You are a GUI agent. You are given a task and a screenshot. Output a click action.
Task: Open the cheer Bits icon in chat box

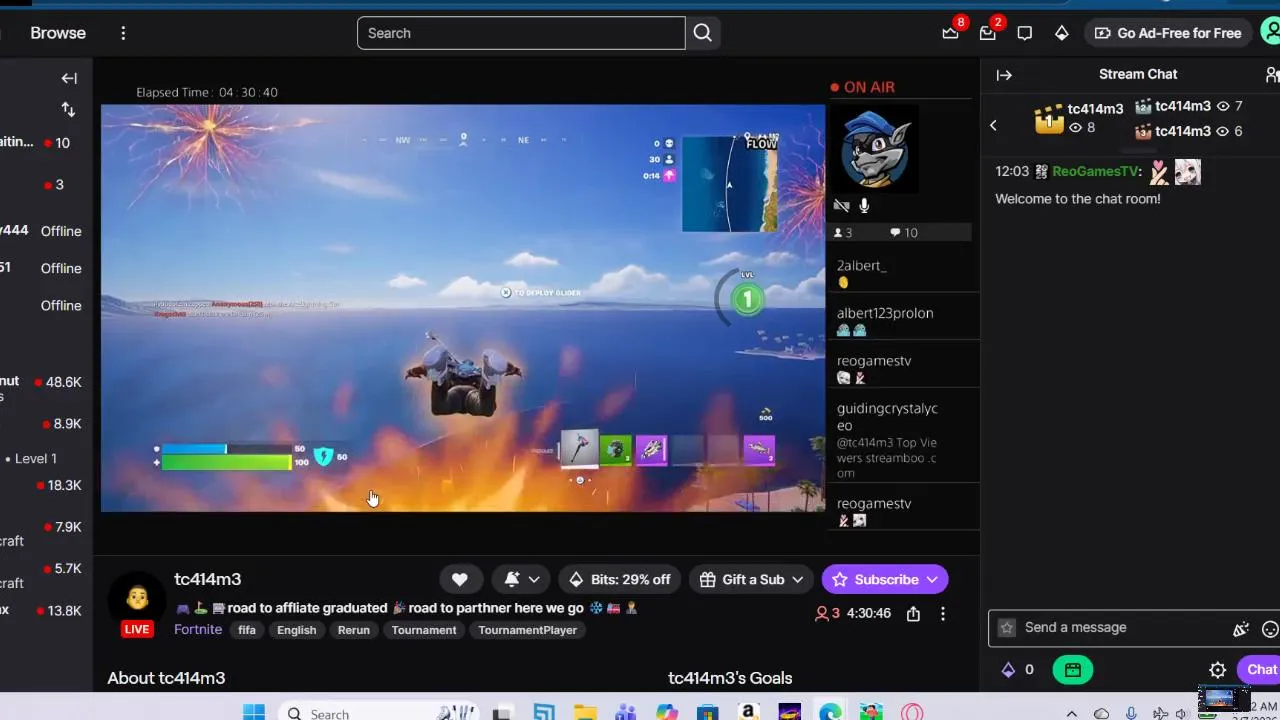pos(1240,629)
